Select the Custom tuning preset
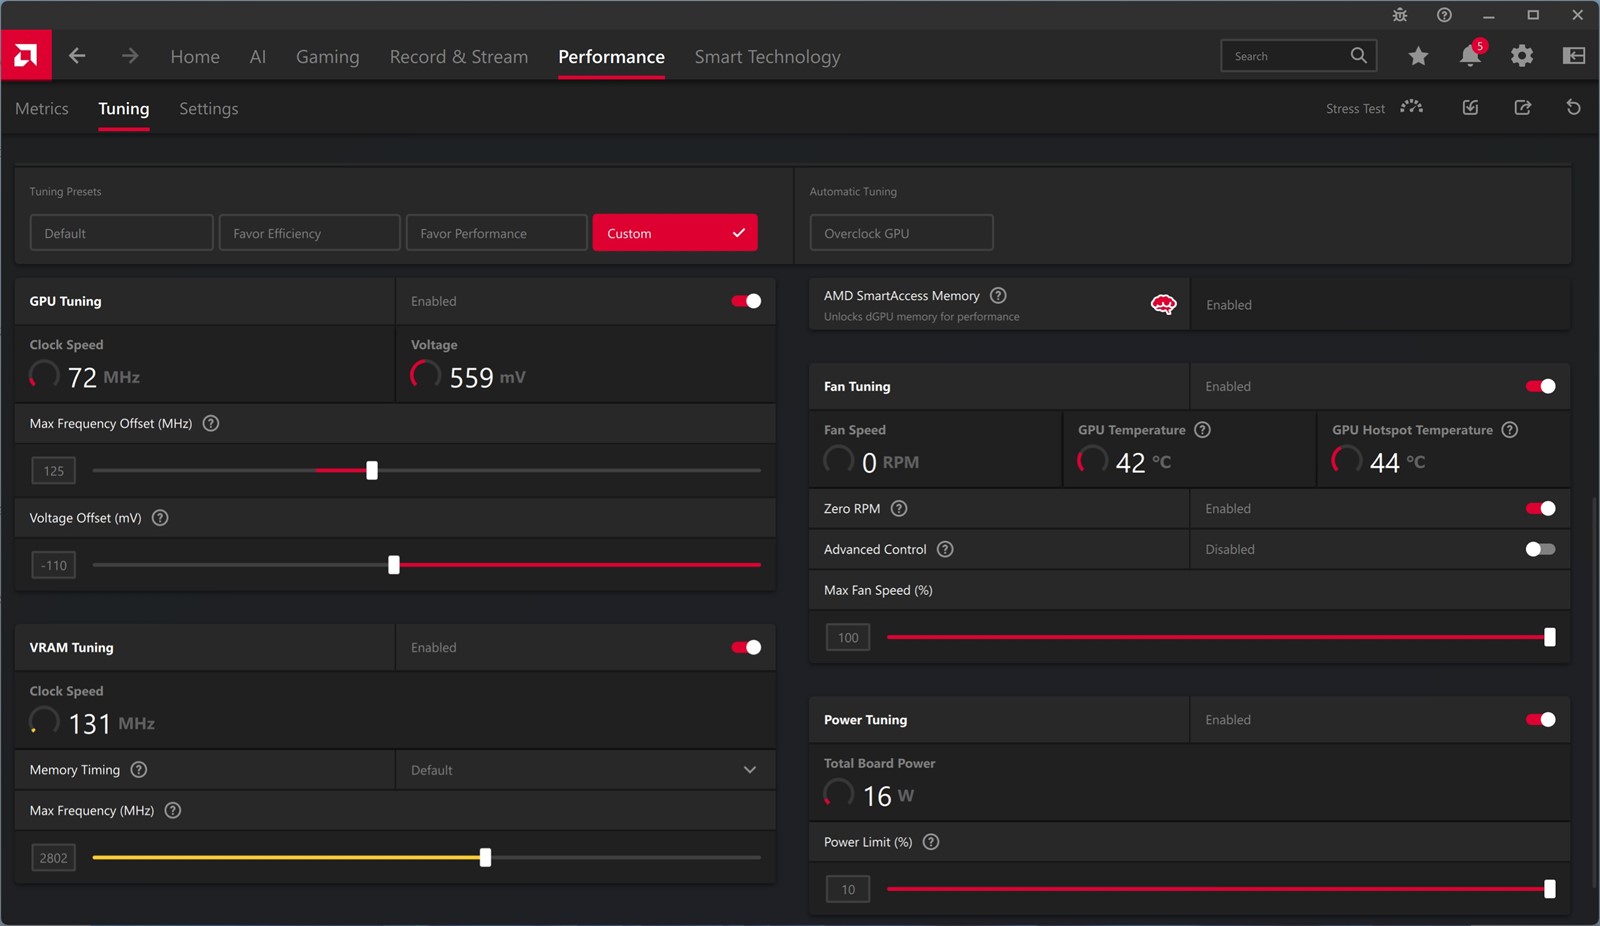This screenshot has height=926, width=1600. 675,233
